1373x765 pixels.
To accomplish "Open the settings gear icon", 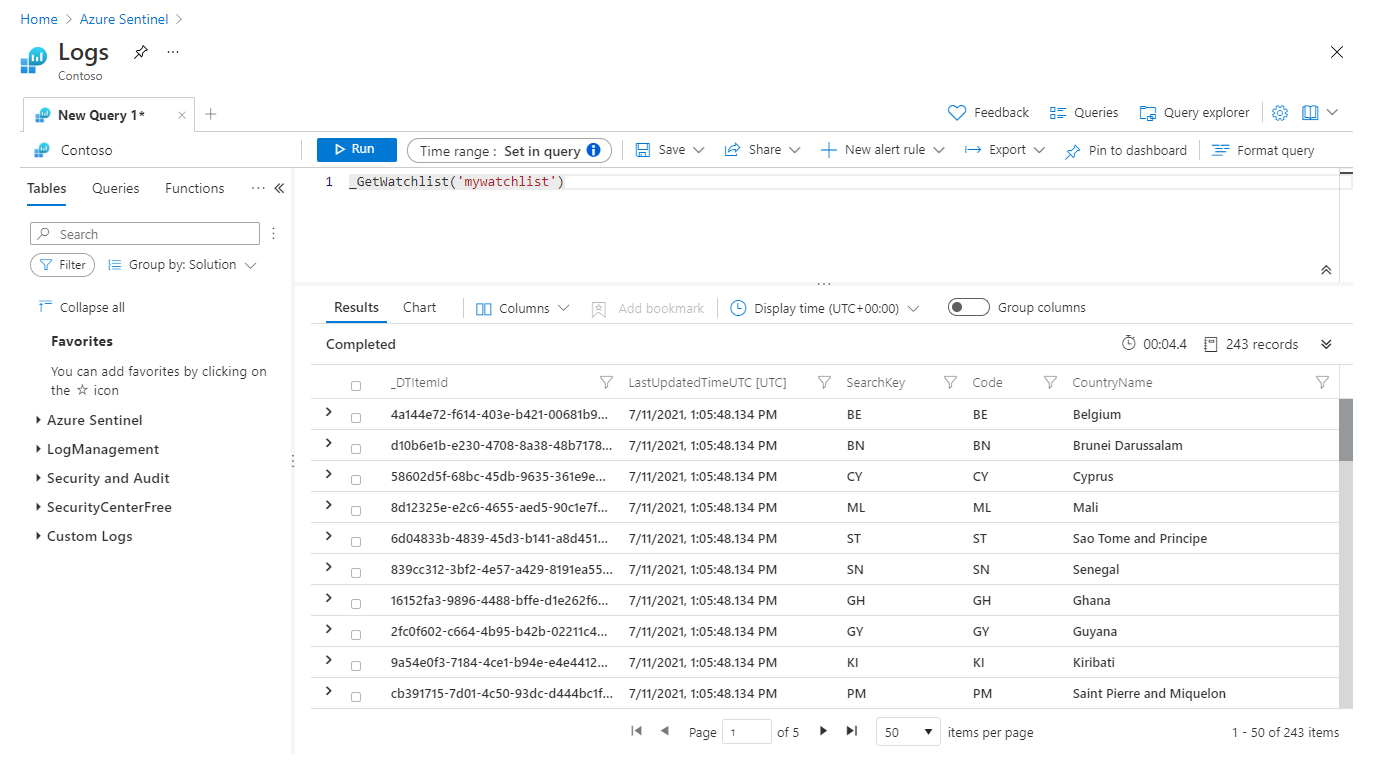I will click(1280, 112).
